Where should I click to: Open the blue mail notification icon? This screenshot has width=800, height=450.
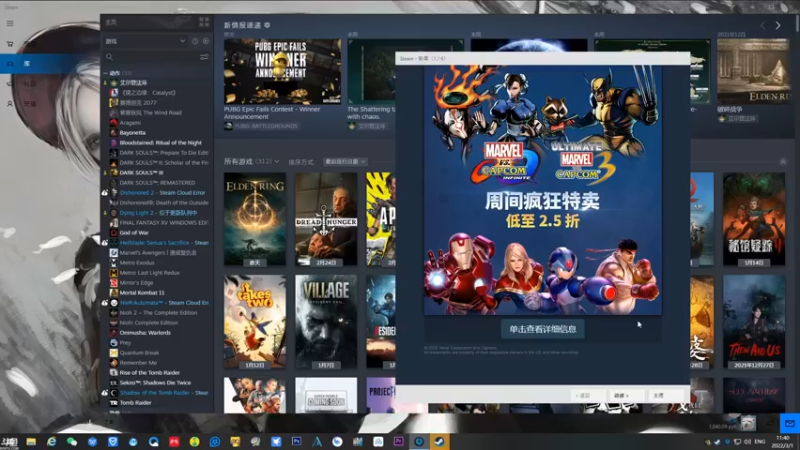789,423
